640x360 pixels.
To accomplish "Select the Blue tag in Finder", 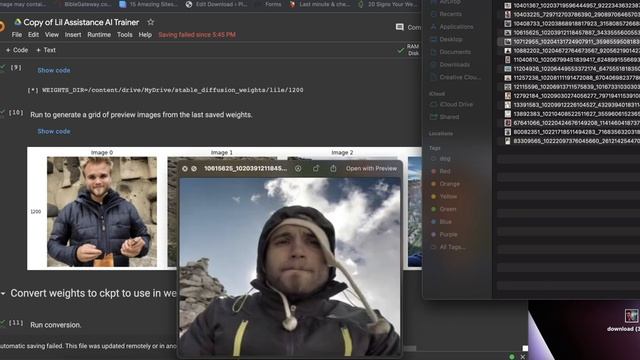I will click(445, 222).
